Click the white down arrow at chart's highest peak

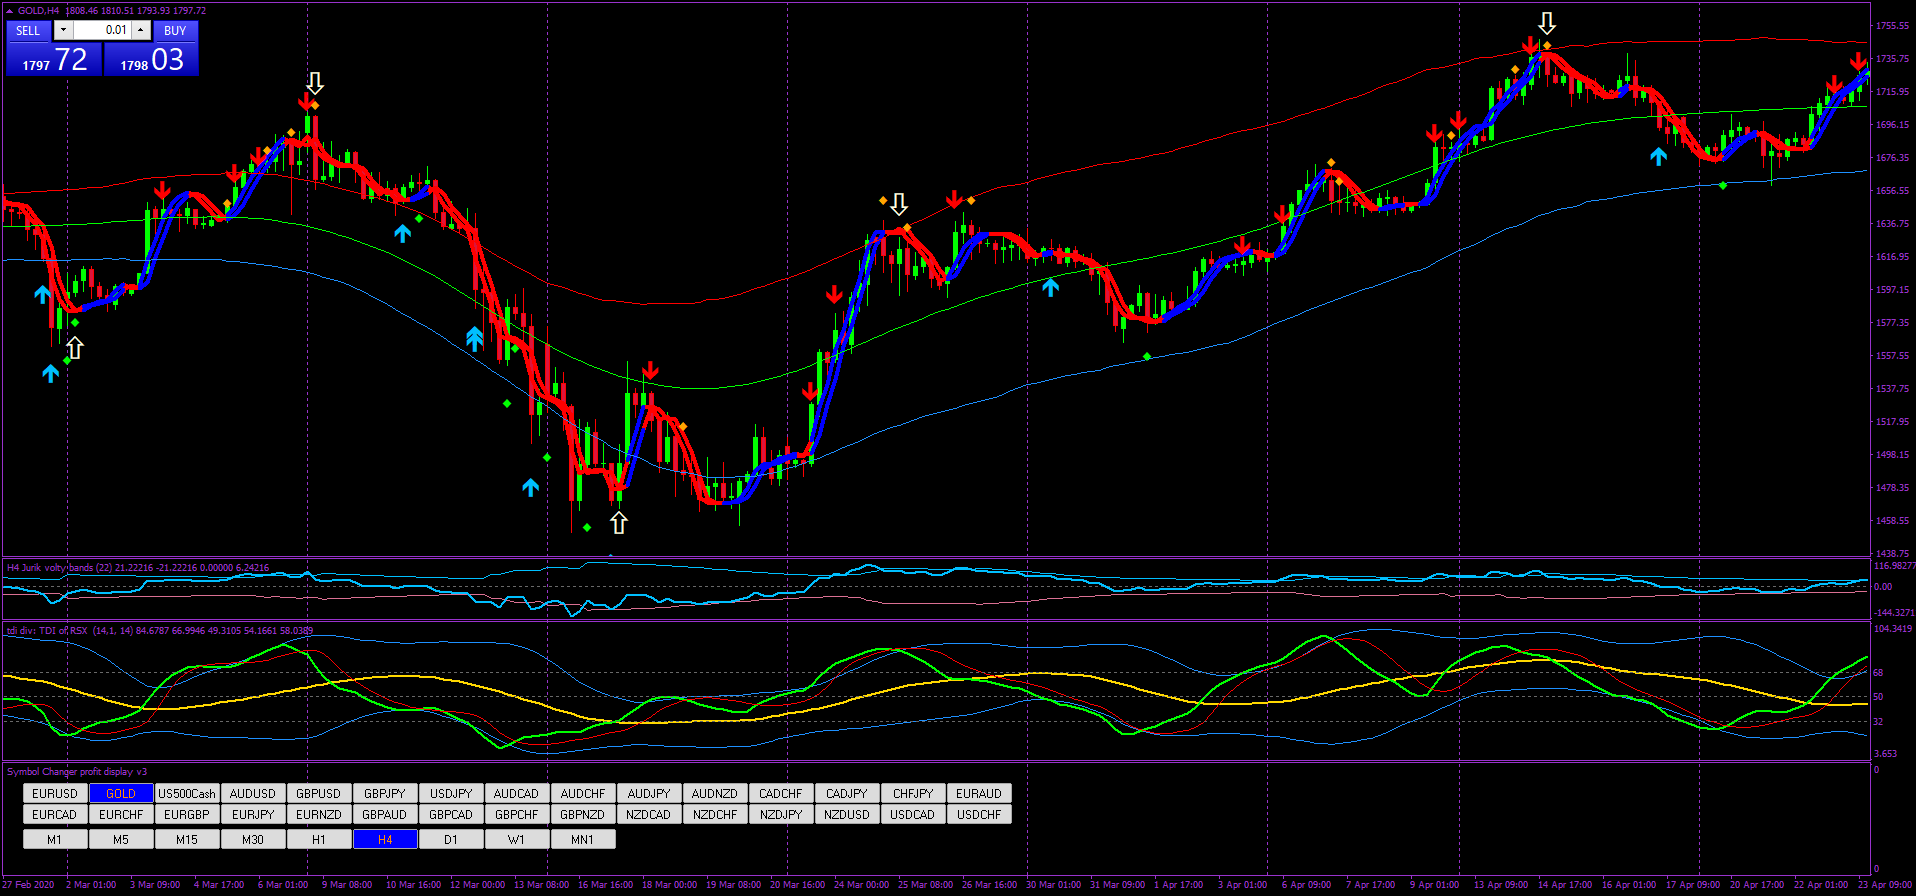coord(1547,23)
